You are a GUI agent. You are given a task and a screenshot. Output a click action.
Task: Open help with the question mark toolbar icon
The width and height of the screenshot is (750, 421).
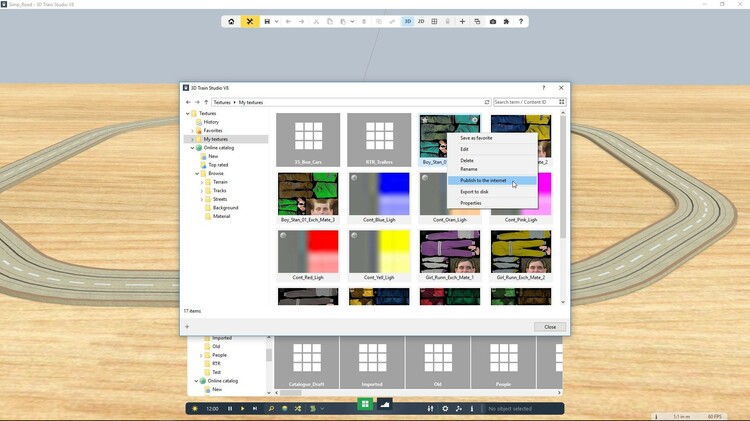521,22
